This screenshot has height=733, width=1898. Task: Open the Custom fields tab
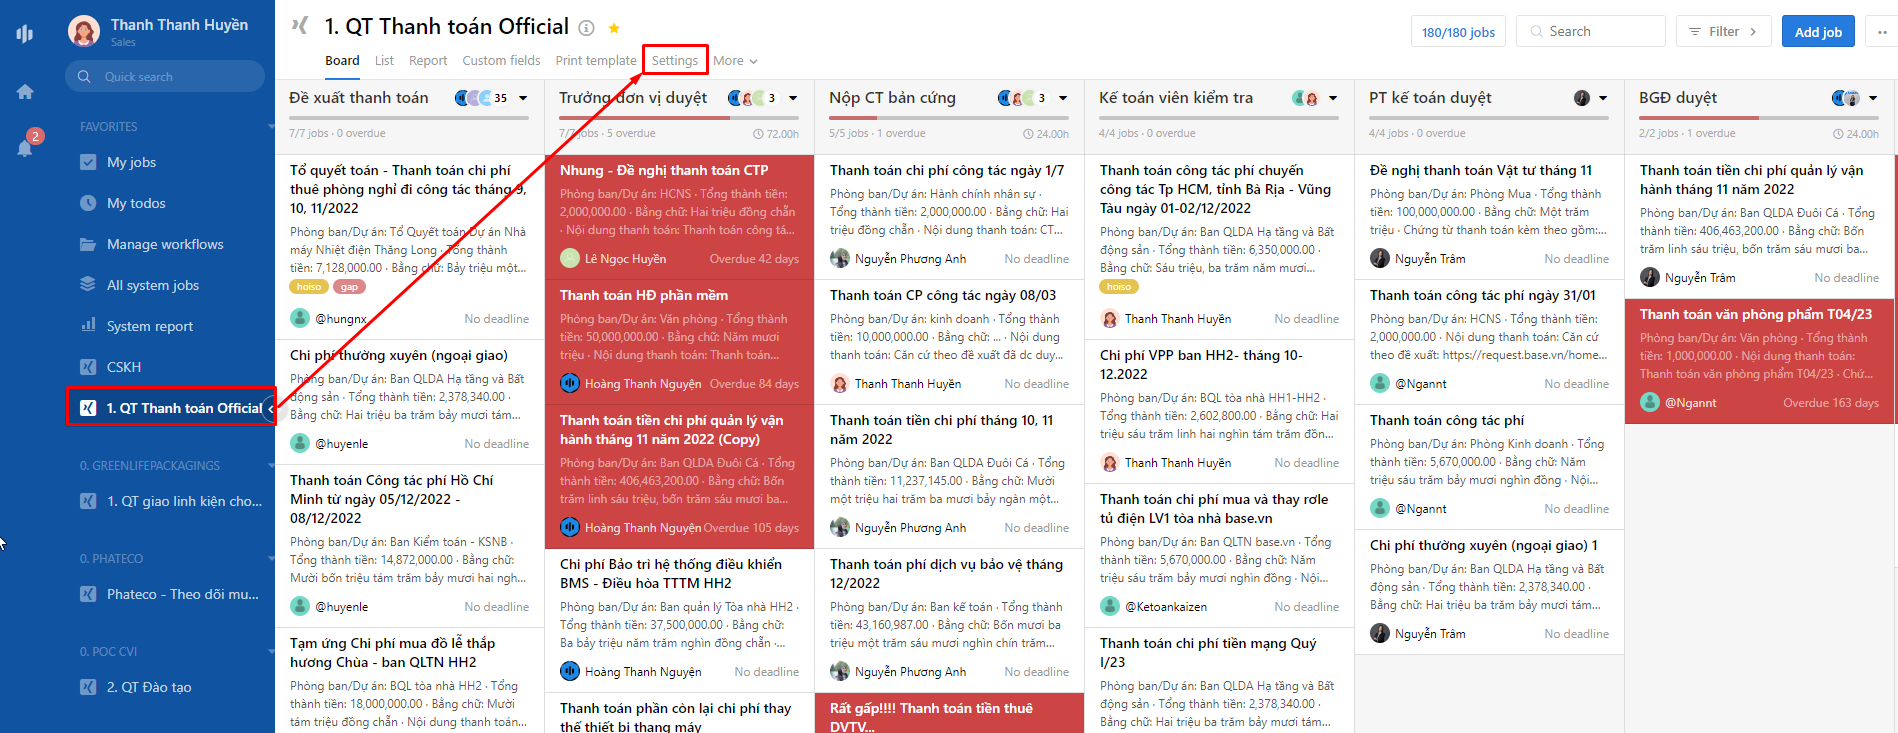[501, 60]
